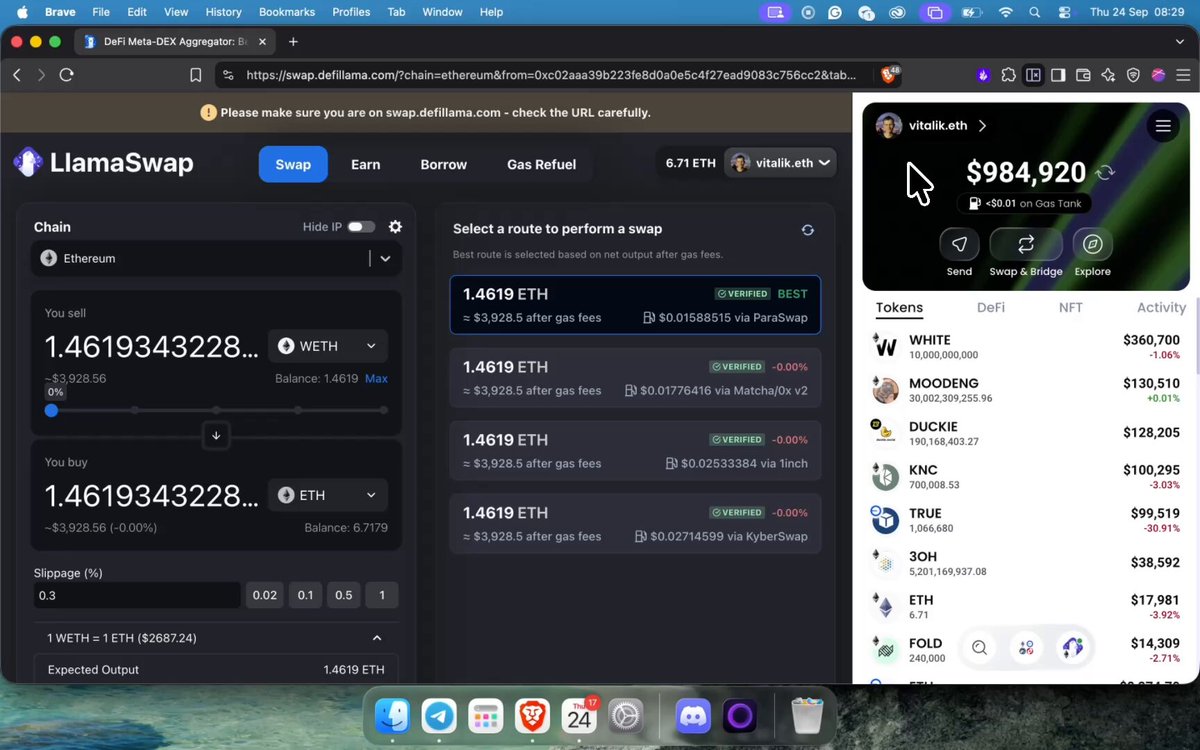This screenshot has height=750, width=1200.
Task: Select the ParaSwap BEST route
Action: 635,305
